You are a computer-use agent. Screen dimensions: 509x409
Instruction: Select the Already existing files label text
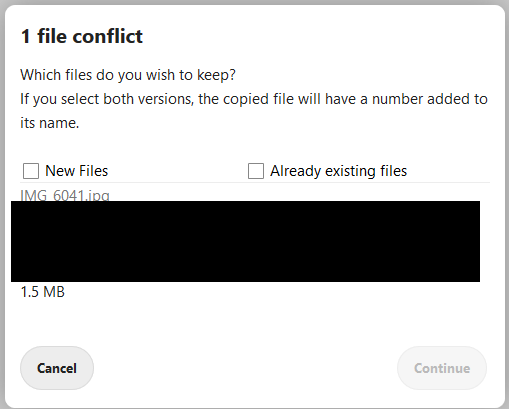tap(338, 171)
